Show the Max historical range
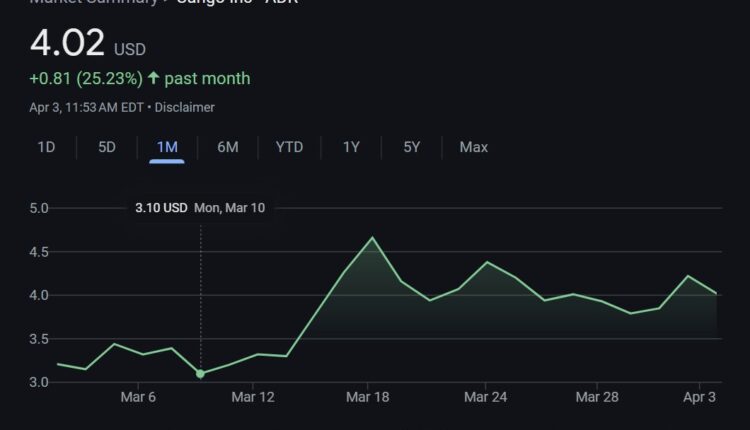750x430 pixels. tap(473, 147)
